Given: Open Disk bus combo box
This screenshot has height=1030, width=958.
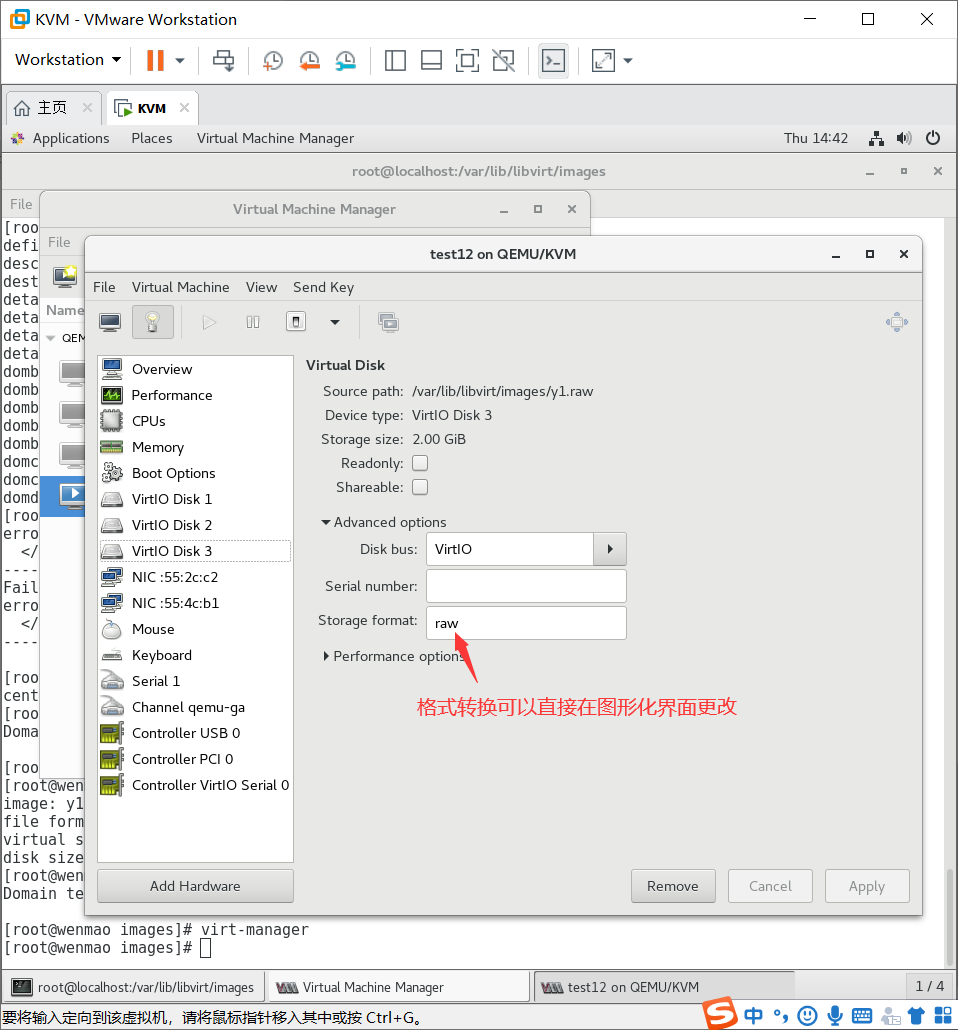Looking at the screenshot, I should pos(510,549).
